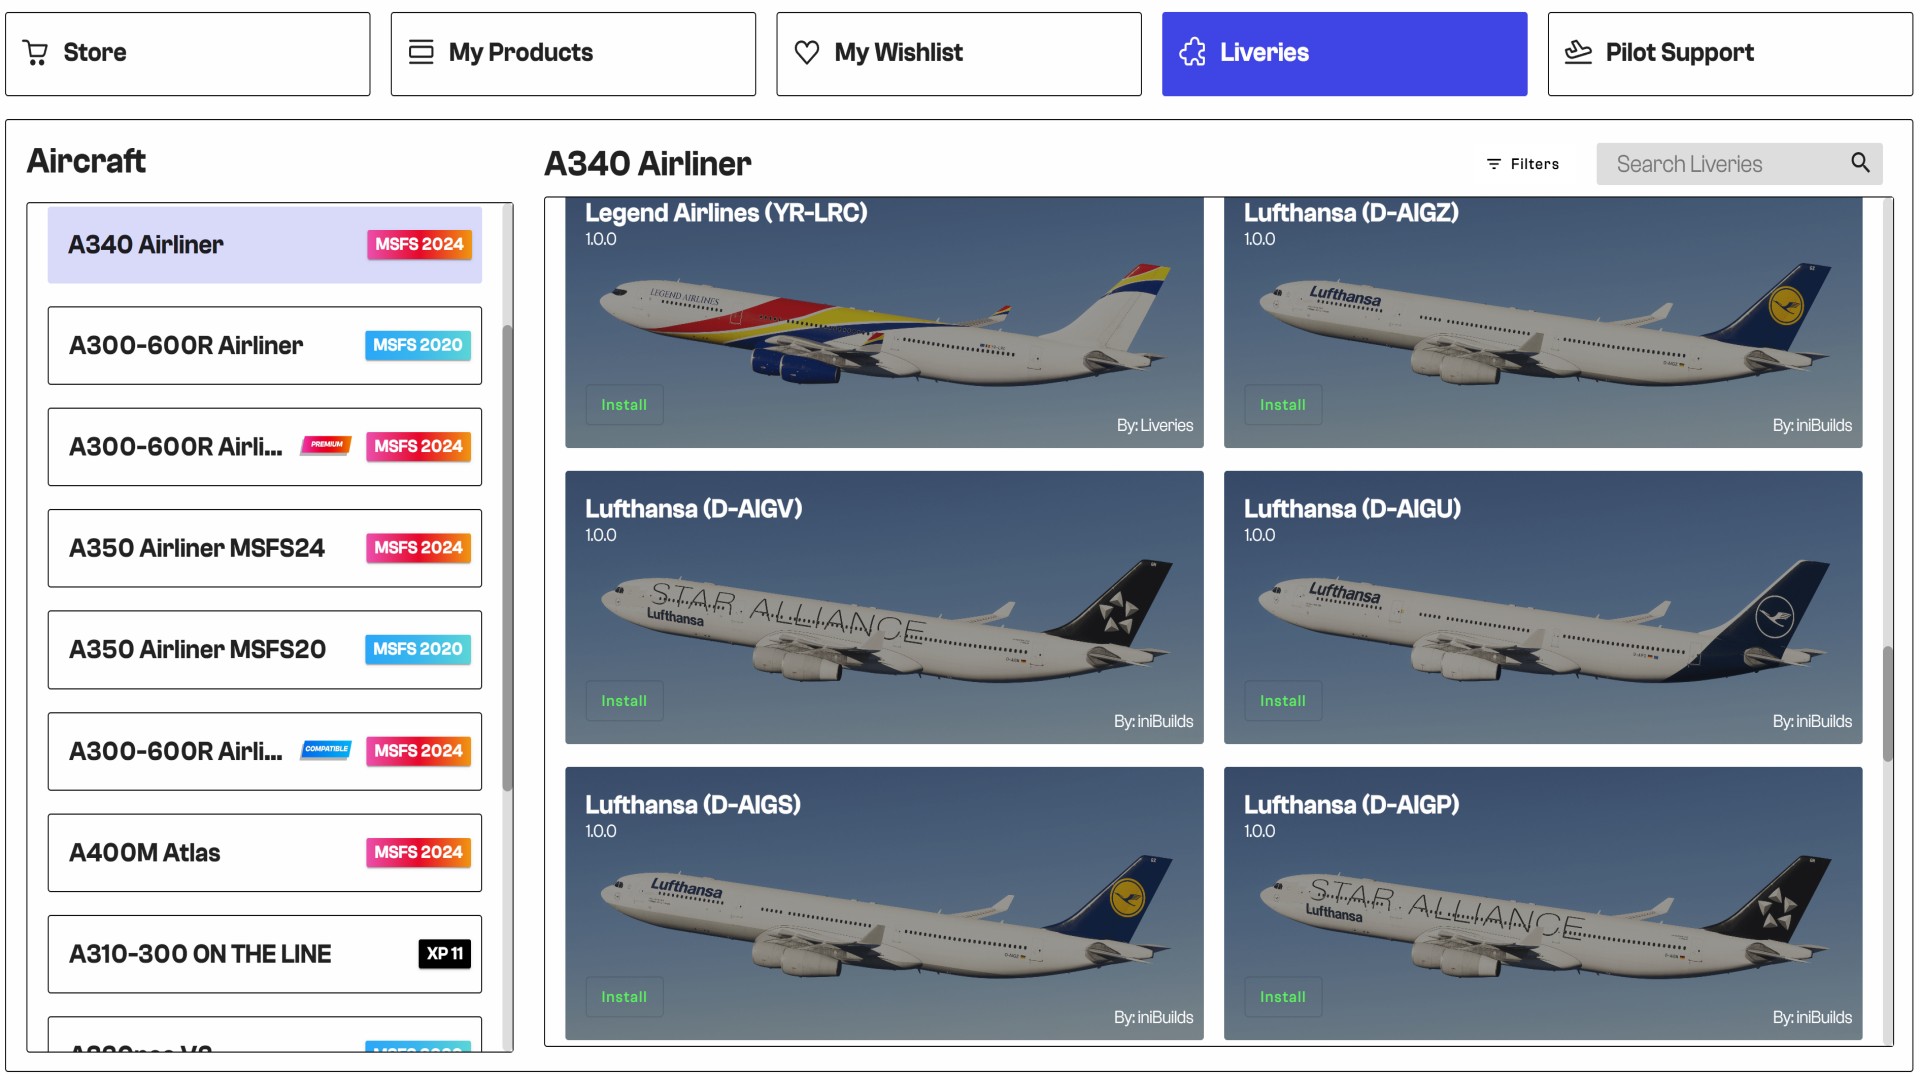The height and width of the screenshot is (1080, 1920).
Task: Install the Lufthansa (D-AIGP) livery
Action: pos(1282,997)
